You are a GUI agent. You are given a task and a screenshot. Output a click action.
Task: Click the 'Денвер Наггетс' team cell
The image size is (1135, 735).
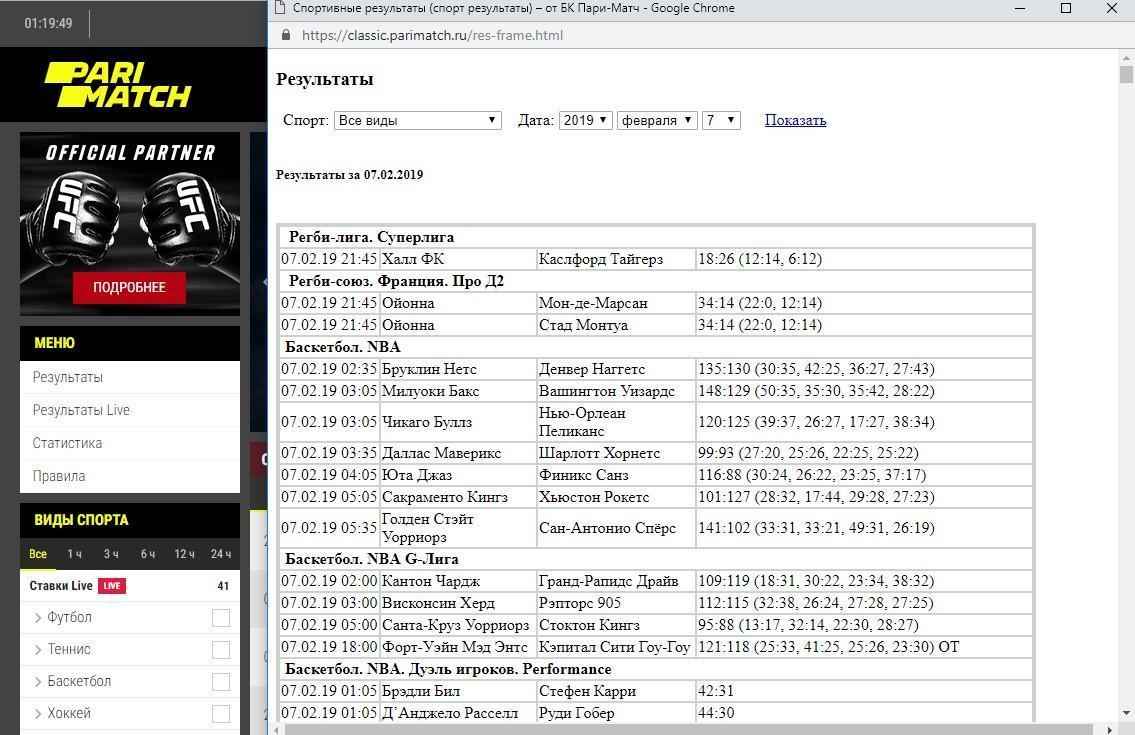[x=615, y=369]
